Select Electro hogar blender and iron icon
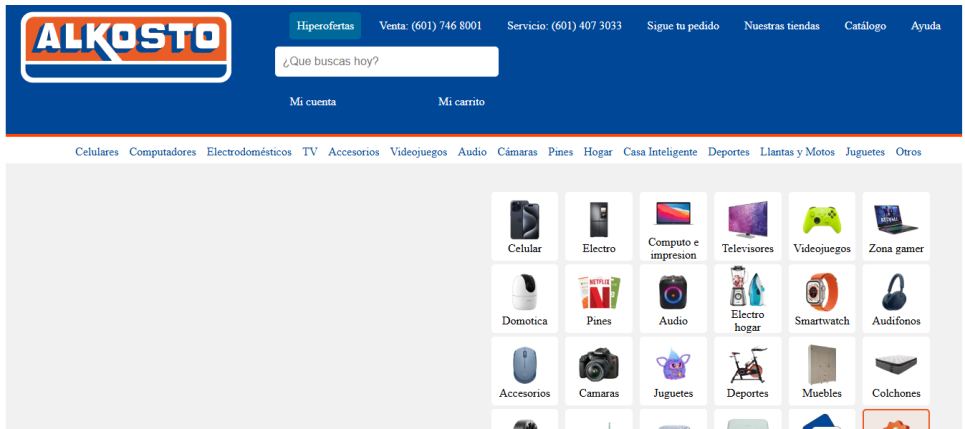Viewport: 965px width, 429px height. pyautogui.click(x=748, y=286)
